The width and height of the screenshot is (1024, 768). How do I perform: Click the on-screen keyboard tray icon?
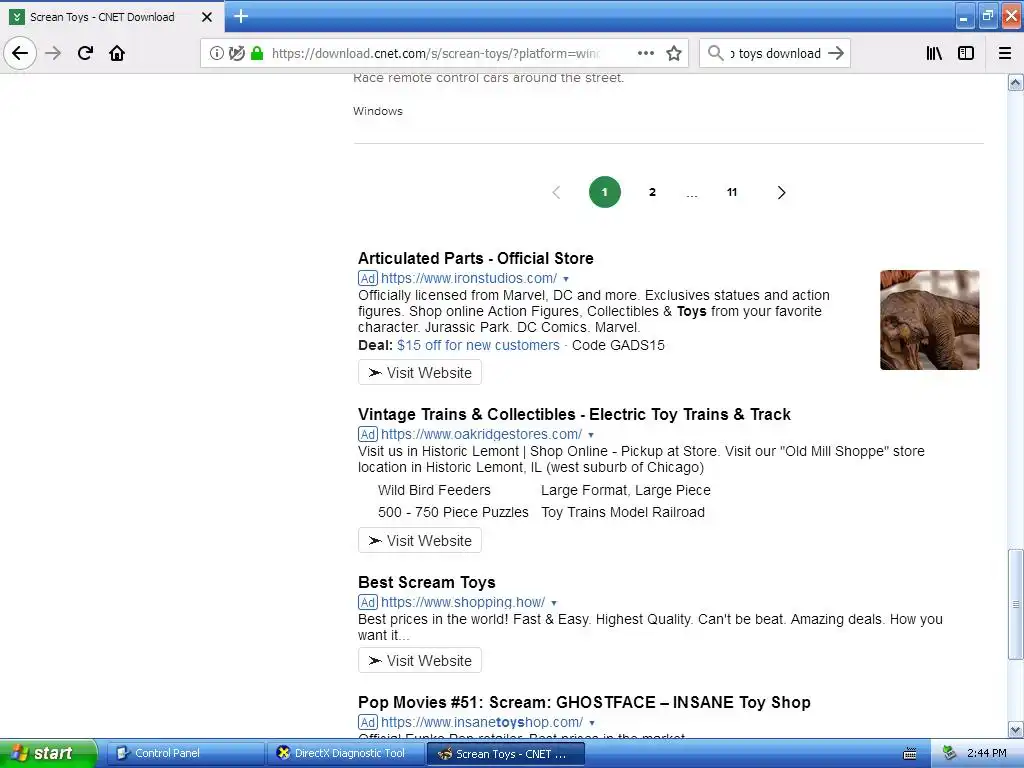pyautogui.click(x=910, y=754)
